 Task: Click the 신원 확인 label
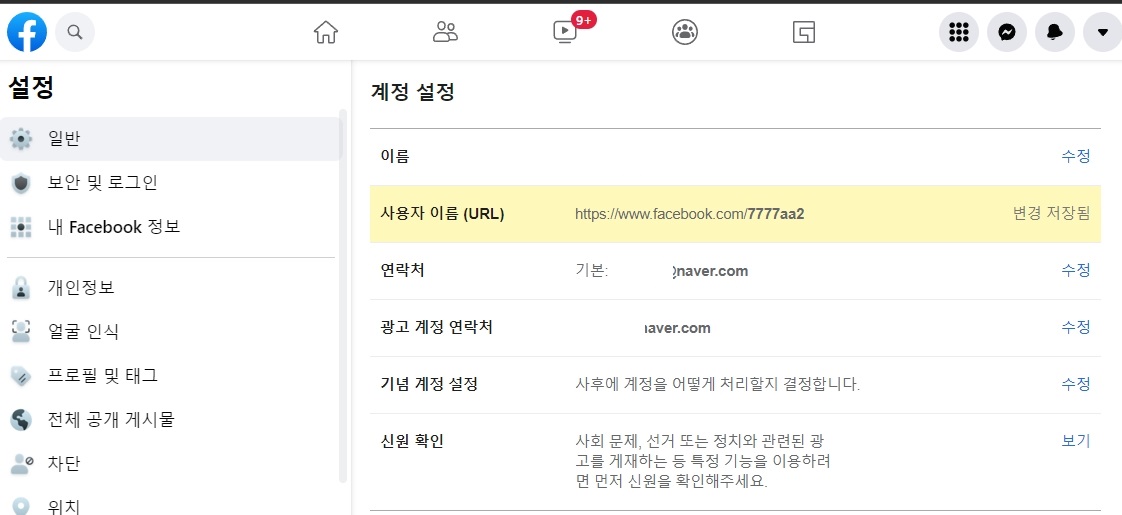[x=411, y=441]
